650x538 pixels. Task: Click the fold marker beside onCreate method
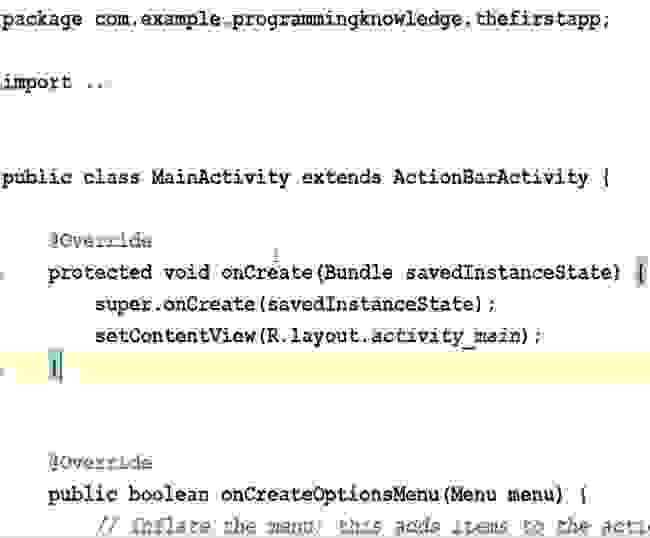tap(2, 275)
